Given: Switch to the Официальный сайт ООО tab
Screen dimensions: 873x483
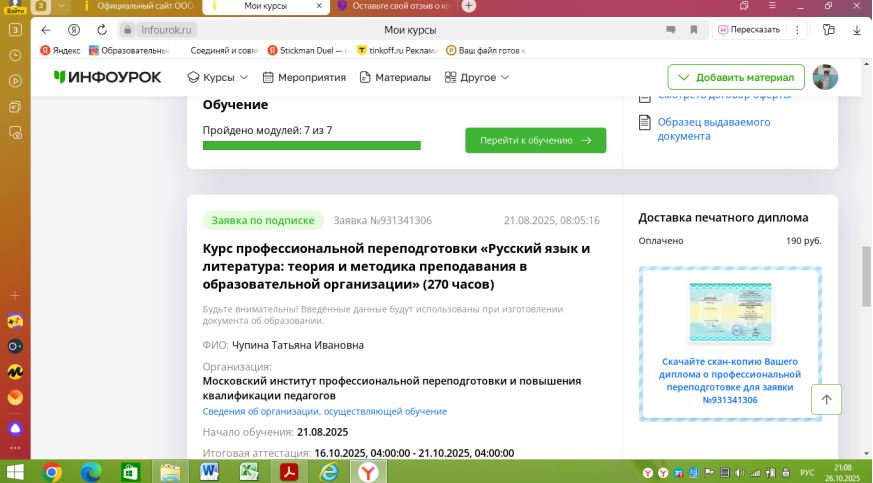Looking at the screenshot, I should pos(140,6).
